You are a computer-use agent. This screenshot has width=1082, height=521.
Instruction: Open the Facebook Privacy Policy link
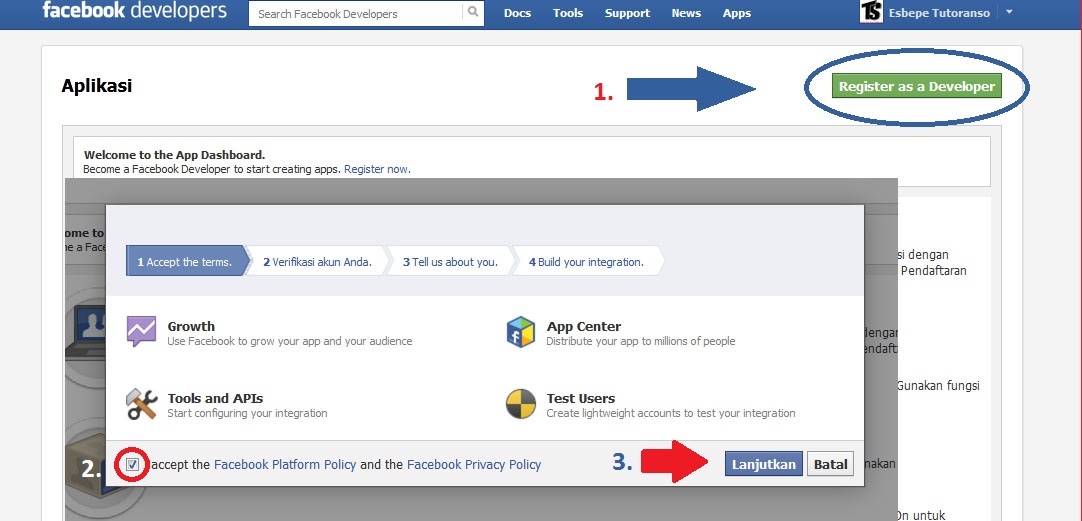tap(474, 464)
